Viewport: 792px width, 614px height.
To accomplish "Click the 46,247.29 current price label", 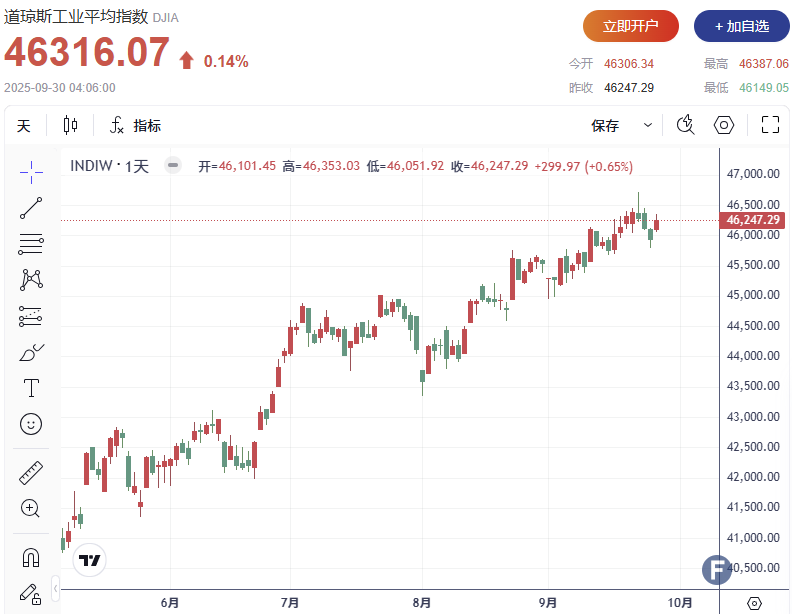I will point(753,220).
